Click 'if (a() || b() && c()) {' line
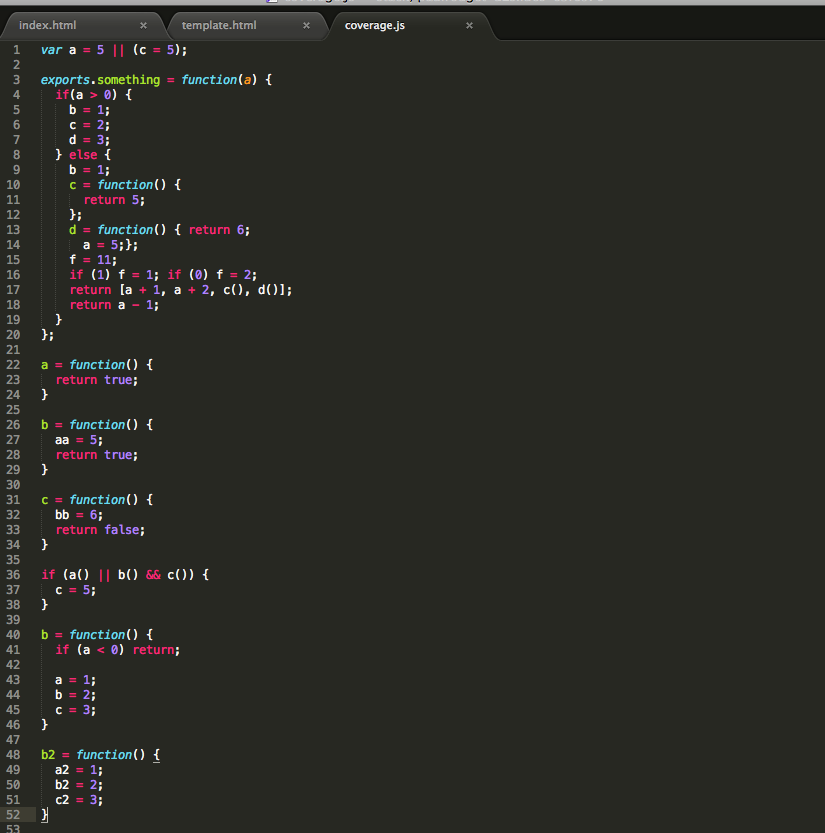 click(125, 575)
